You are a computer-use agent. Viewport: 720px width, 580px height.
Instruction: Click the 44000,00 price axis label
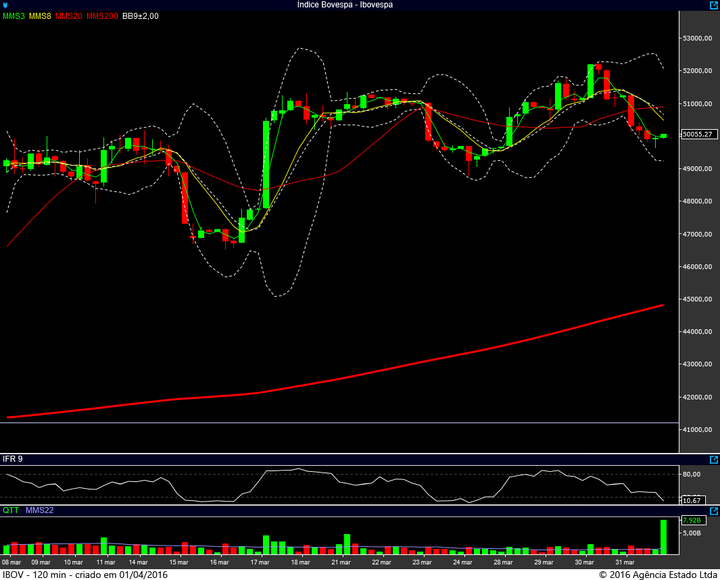698,332
